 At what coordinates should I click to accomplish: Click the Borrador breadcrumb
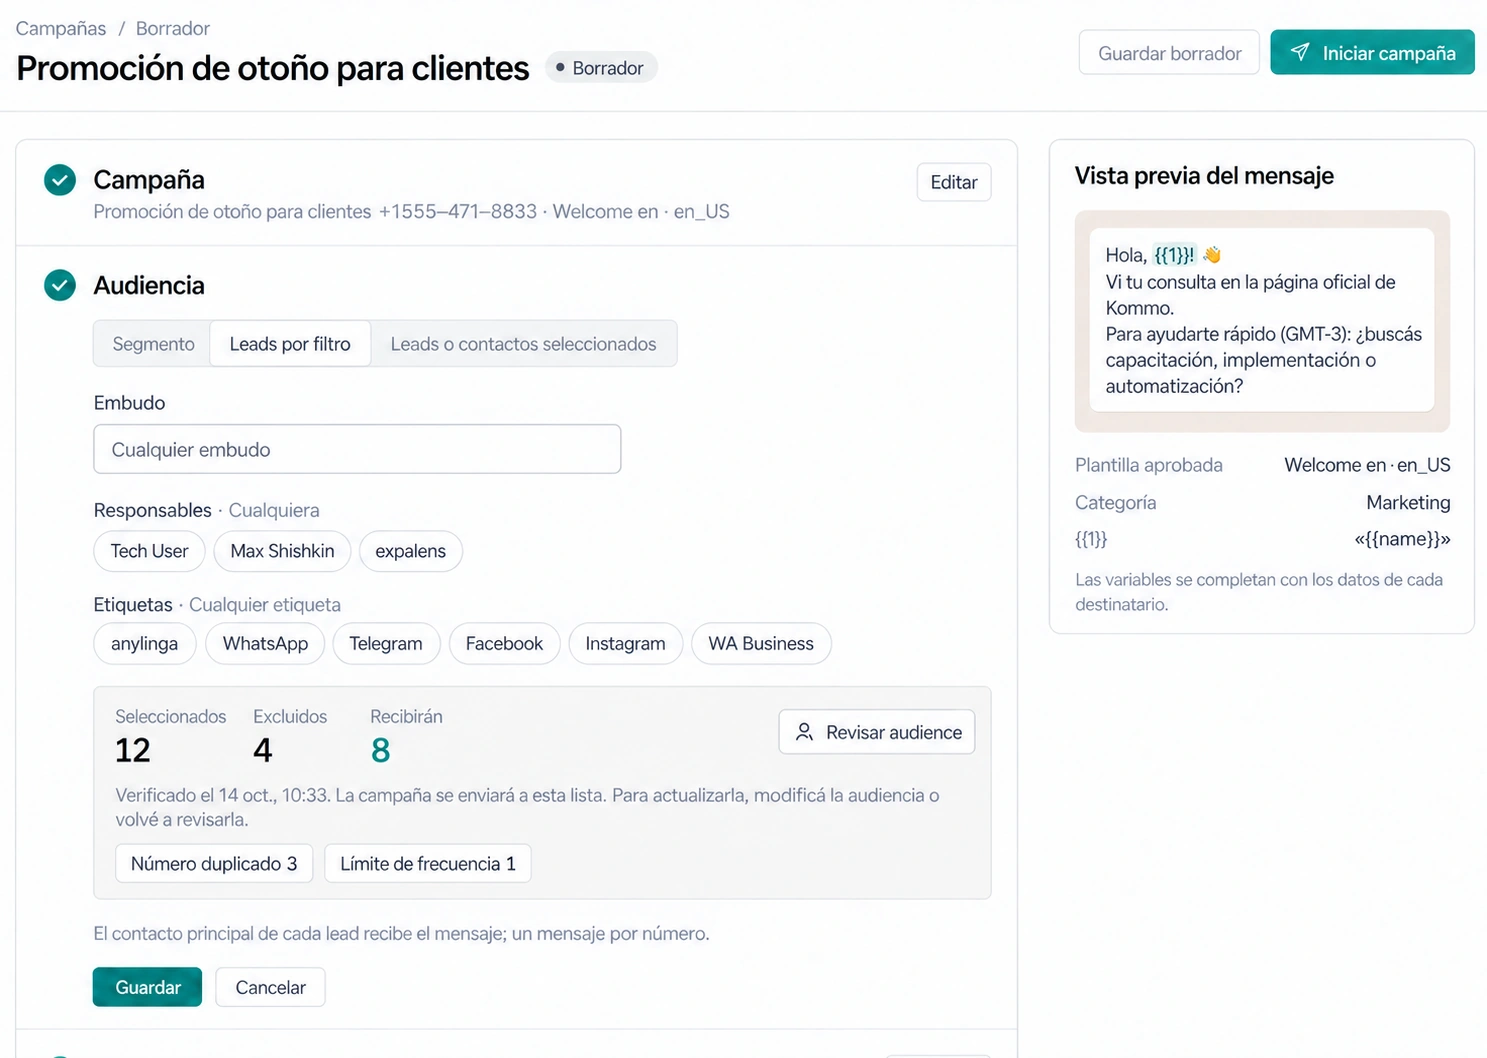173,28
